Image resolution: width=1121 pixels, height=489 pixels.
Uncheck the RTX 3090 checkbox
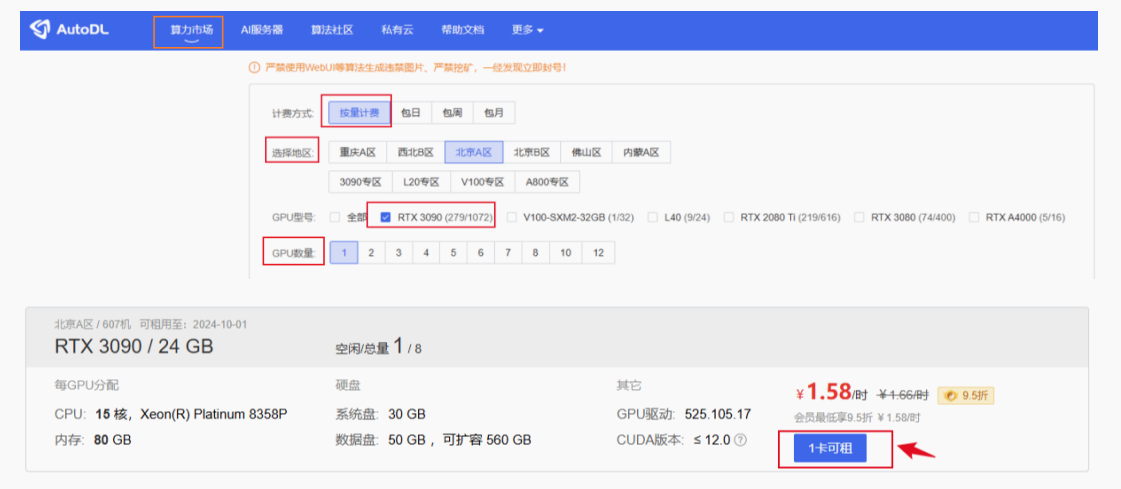coord(385,217)
